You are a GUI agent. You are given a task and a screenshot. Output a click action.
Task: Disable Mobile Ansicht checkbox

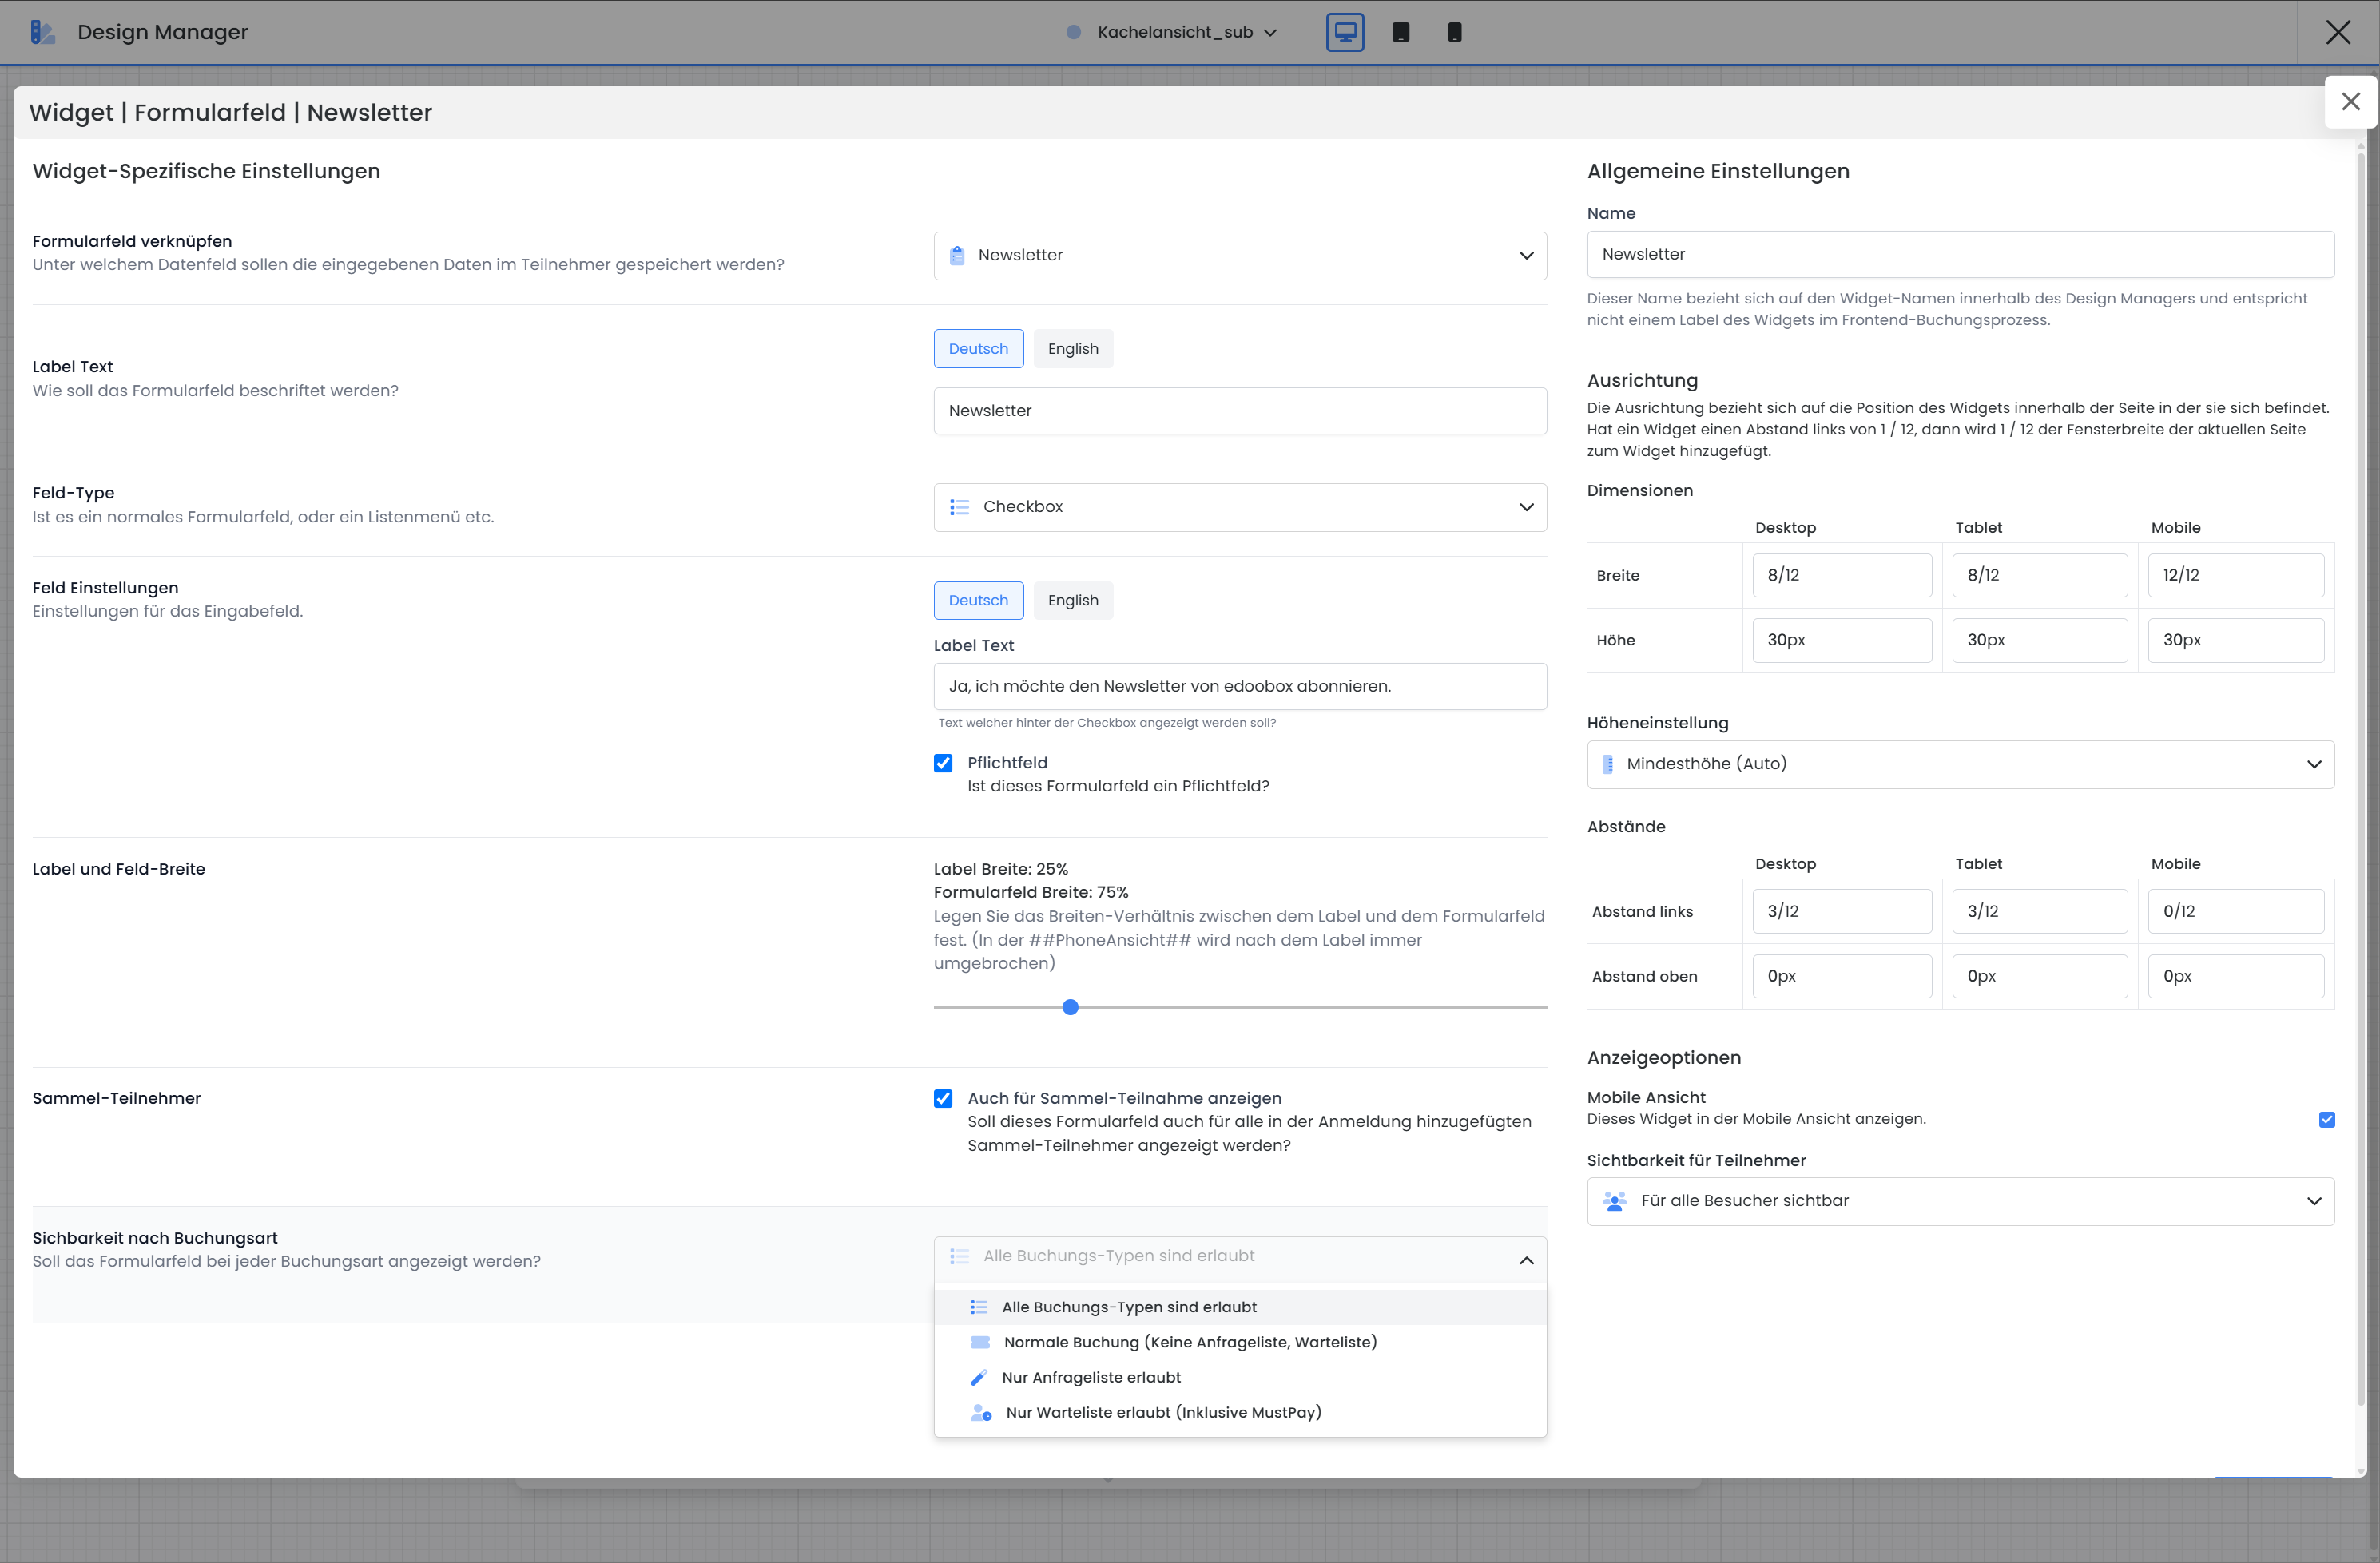point(2326,1119)
